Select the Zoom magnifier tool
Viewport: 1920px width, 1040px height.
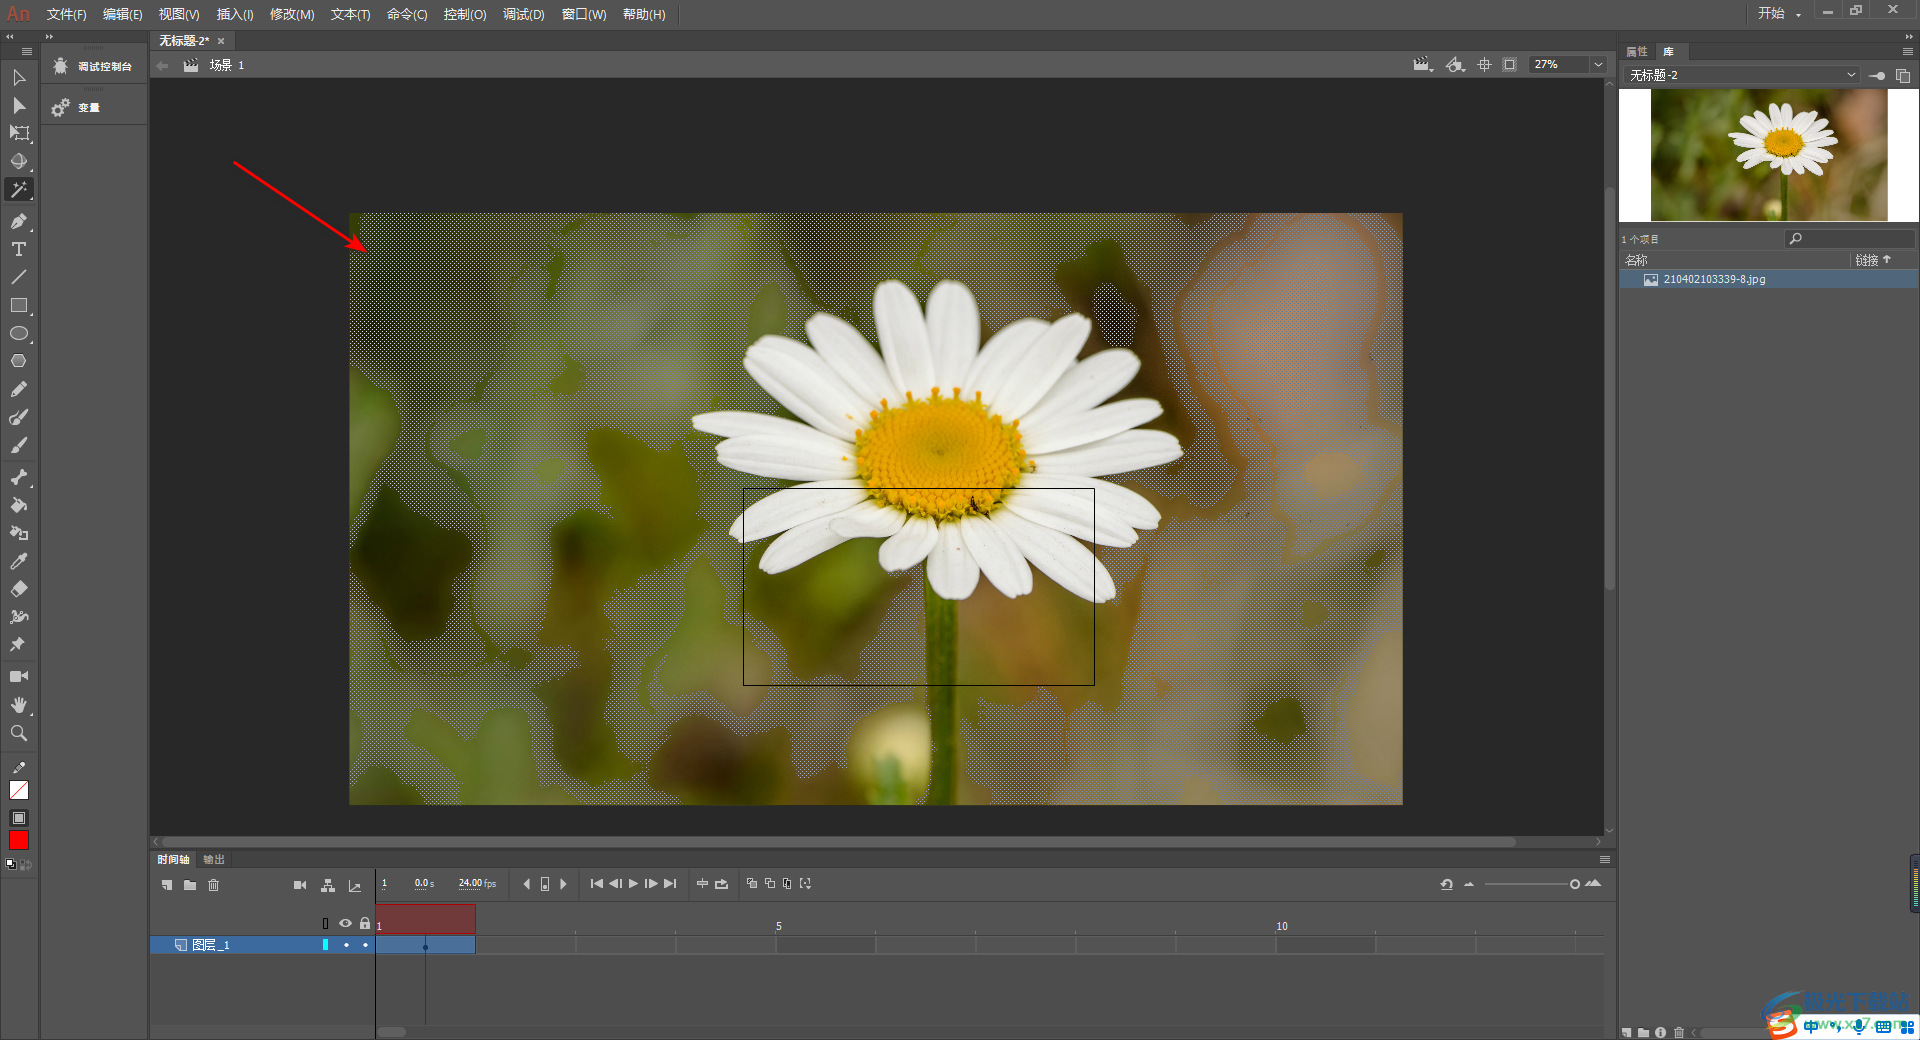19,733
